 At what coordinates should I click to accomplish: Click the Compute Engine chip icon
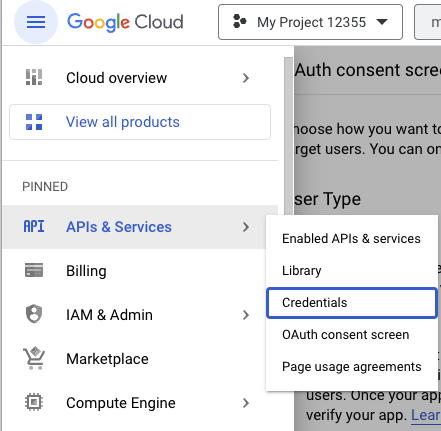(x=34, y=402)
